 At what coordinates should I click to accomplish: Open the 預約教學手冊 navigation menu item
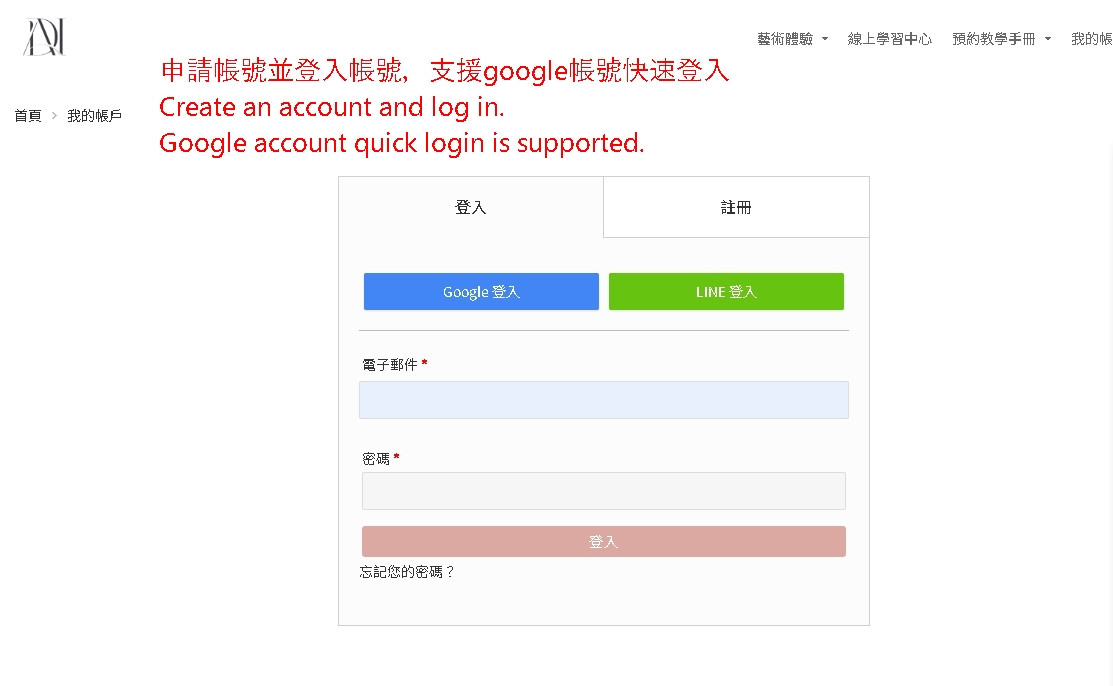tap(993, 39)
